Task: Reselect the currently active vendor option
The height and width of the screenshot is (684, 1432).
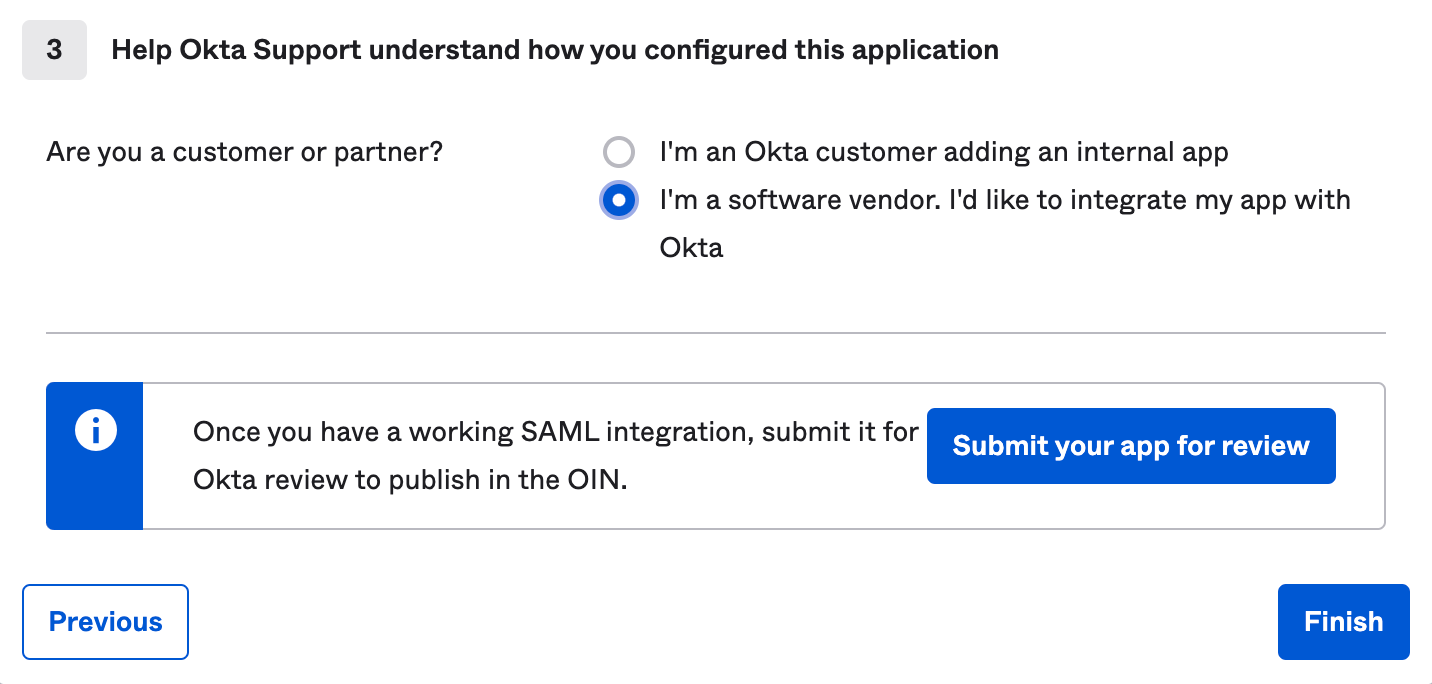Action: 618,199
